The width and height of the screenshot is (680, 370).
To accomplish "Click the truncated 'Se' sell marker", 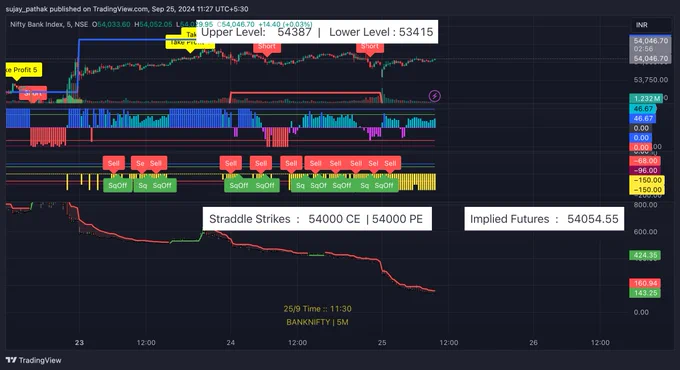I will point(140,163).
